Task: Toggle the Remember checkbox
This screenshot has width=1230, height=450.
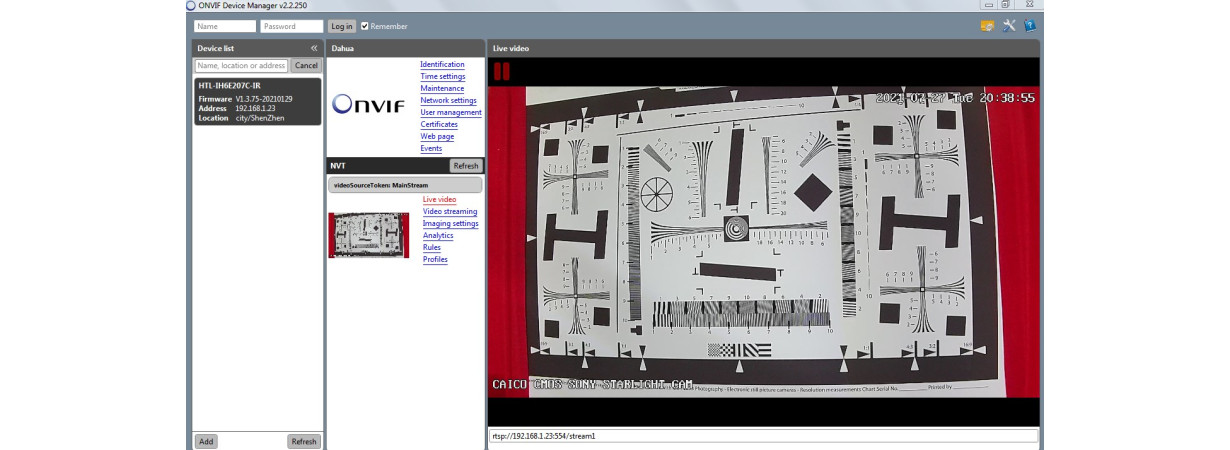Action: pyautogui.click(x=365, y=26)
